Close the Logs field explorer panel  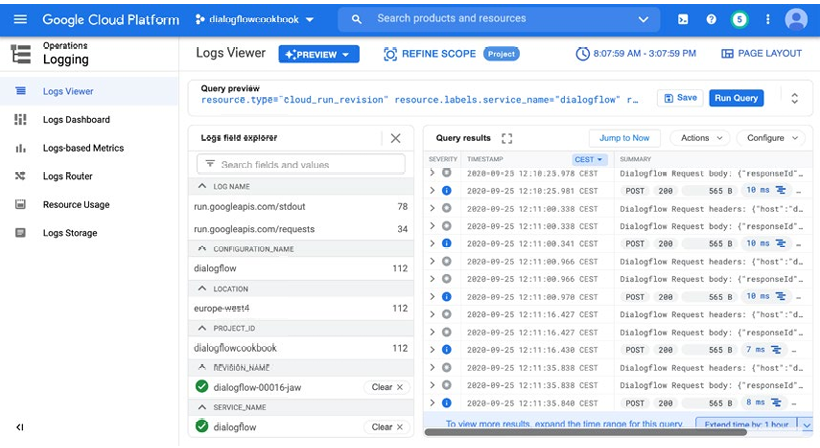396,138
